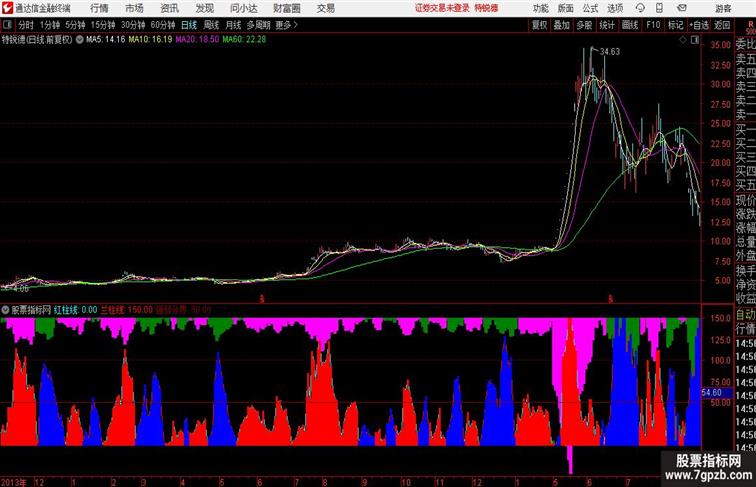Image resolution: width=756 pixels, height=487 pixels.
Task: Open the envelope messages icon
Action: (x=682, y=8)
